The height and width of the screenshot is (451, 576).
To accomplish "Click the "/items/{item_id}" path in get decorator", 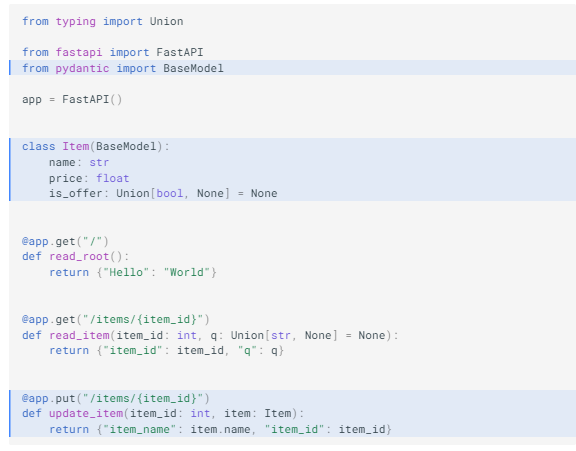I will point(143,320).
